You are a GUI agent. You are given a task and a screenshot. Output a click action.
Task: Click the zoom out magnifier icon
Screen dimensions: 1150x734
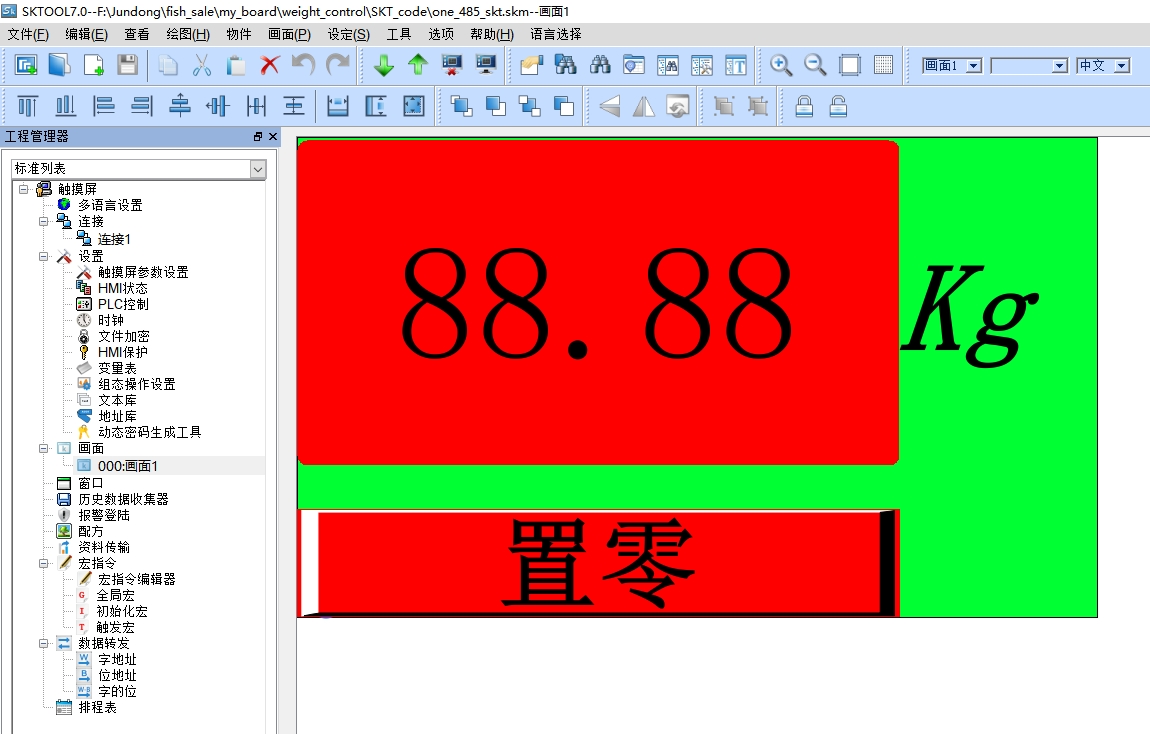point(815,66)
